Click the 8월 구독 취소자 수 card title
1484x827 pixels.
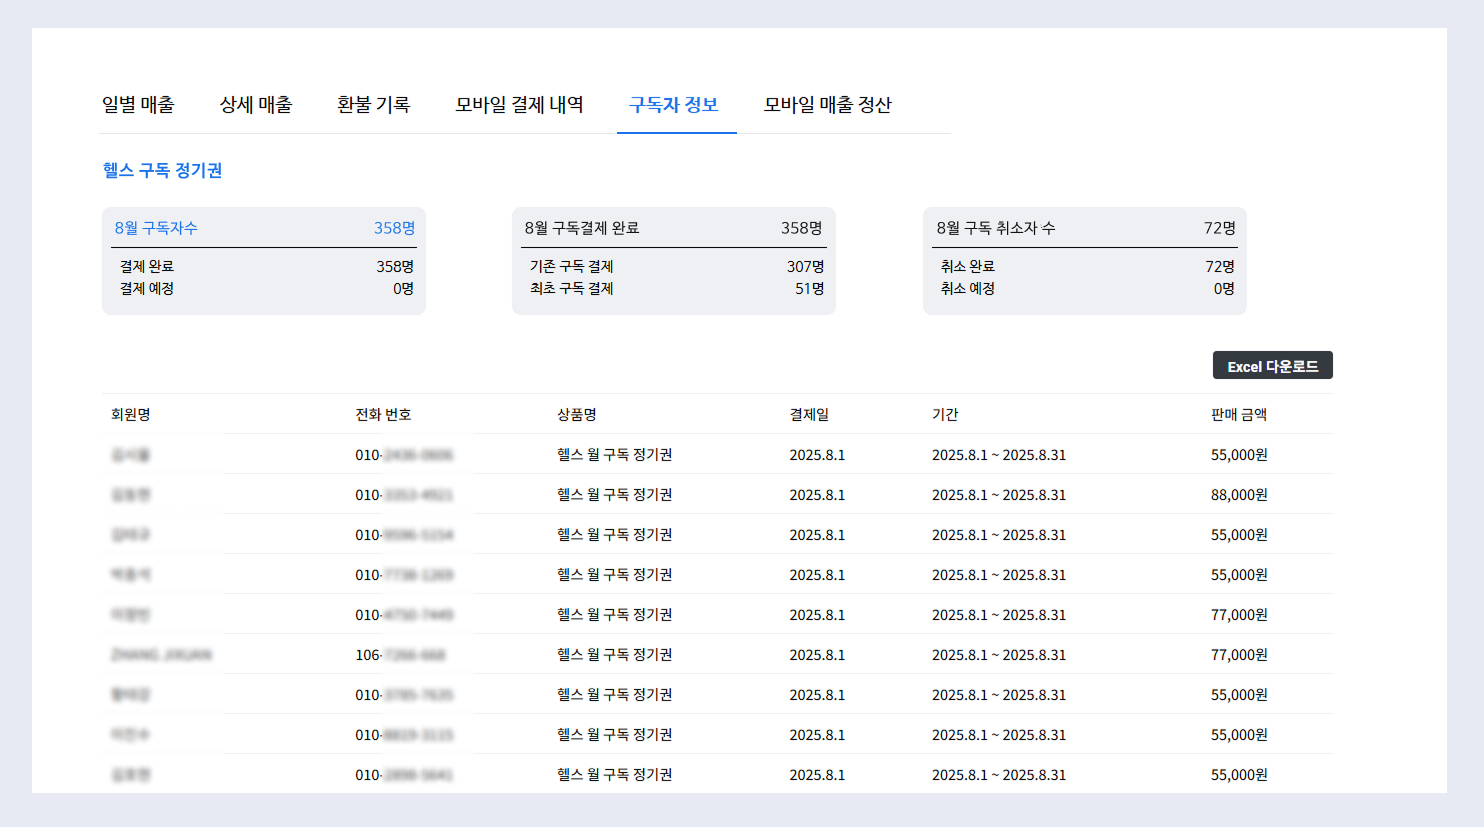(x=996, y=228)
